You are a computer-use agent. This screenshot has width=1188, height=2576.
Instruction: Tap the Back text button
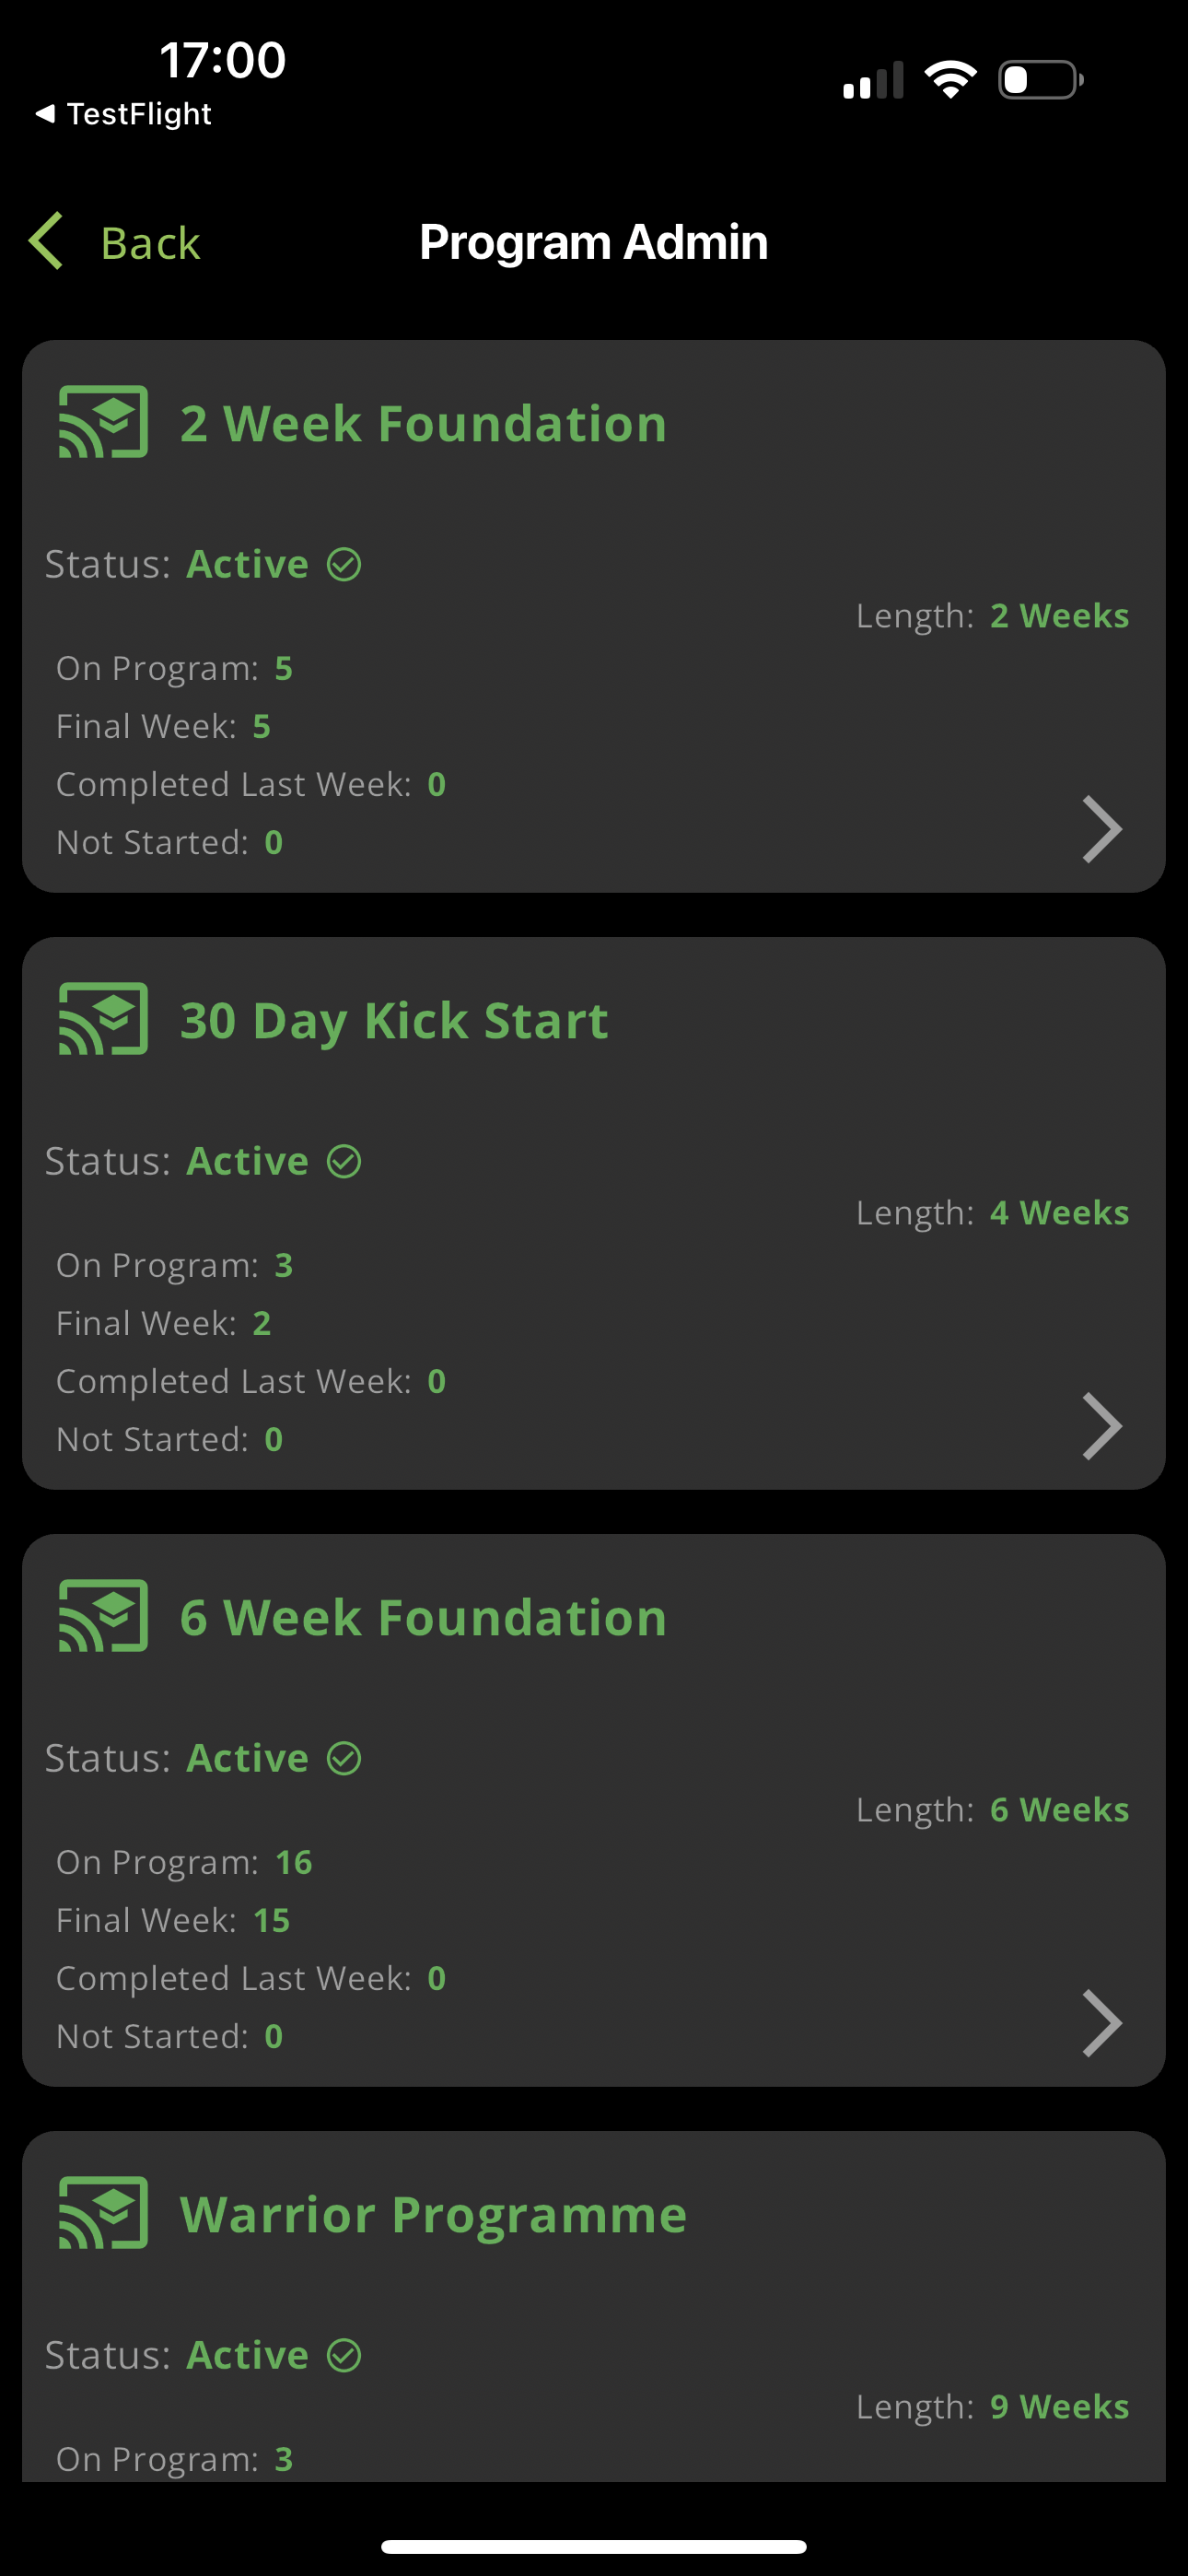150,243
